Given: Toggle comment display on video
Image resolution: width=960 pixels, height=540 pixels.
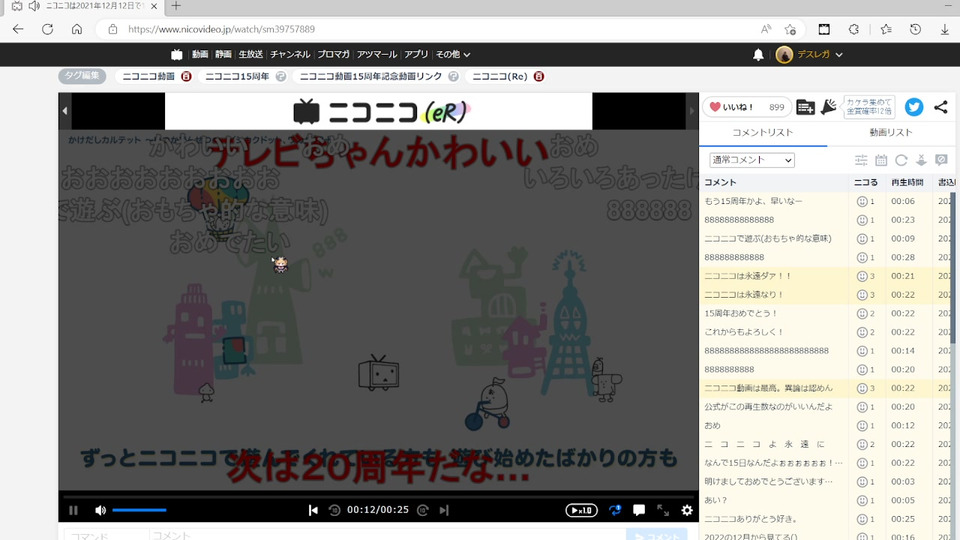Looking at the screenshot, I should 639,510.
